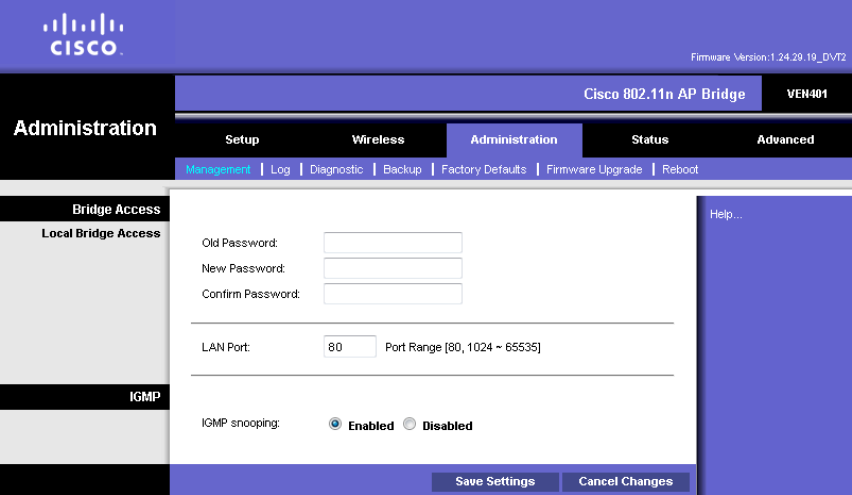Open the Help... link
The image size is (852, 495).
pyautogui.click(x=725, y=214)
